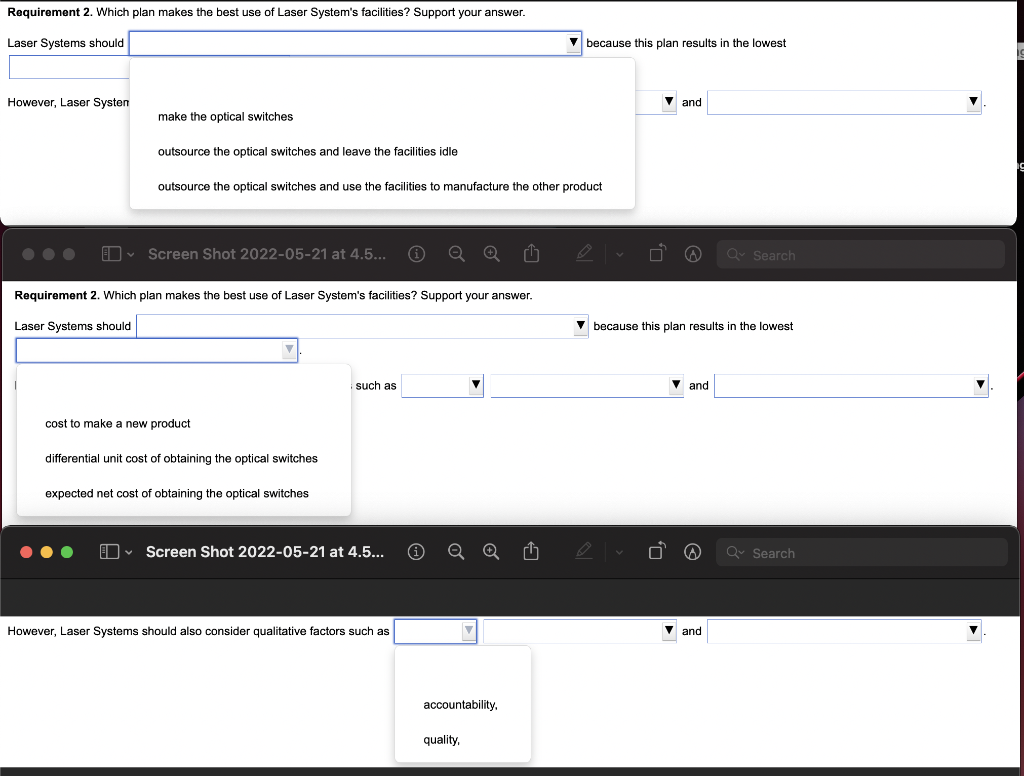Click inactive Preview window title 'Screen Shot 2022-05-21'
This screenshot has height=776, width=1024.
tap(266, 254)
